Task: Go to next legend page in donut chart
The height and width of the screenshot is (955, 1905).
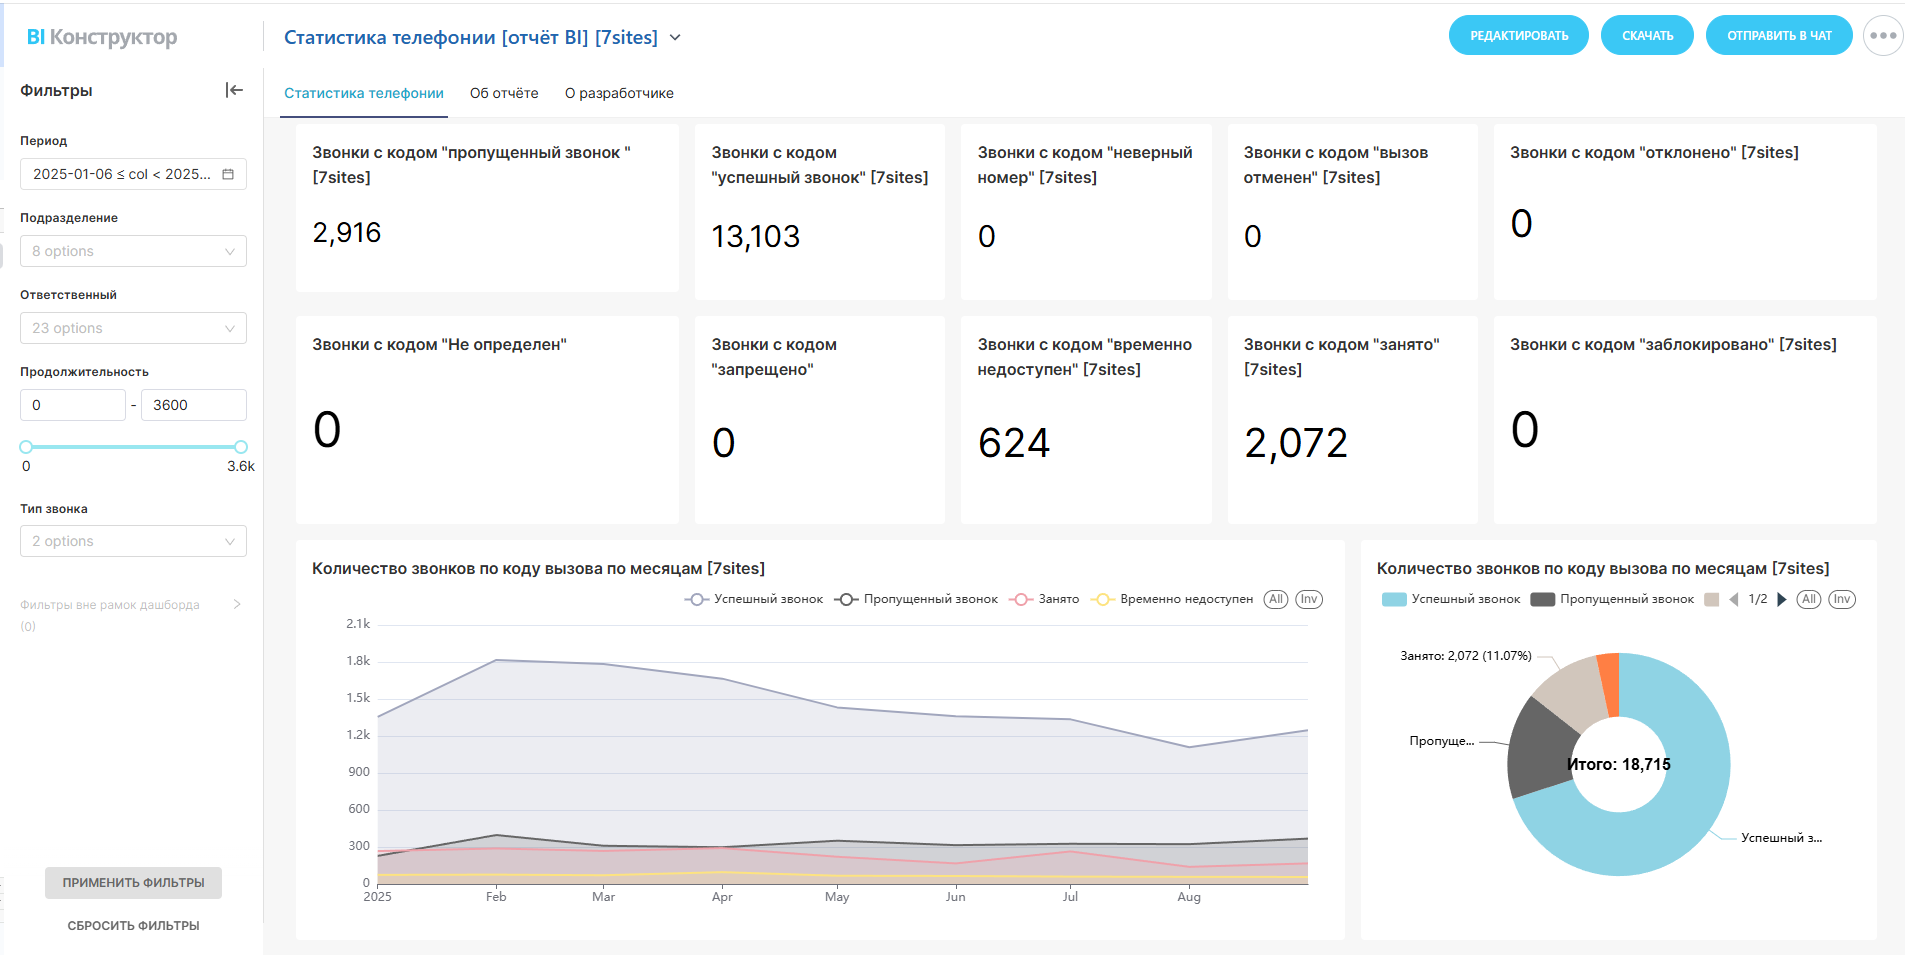Action: pyautogui.click(x=1781, y=600)
